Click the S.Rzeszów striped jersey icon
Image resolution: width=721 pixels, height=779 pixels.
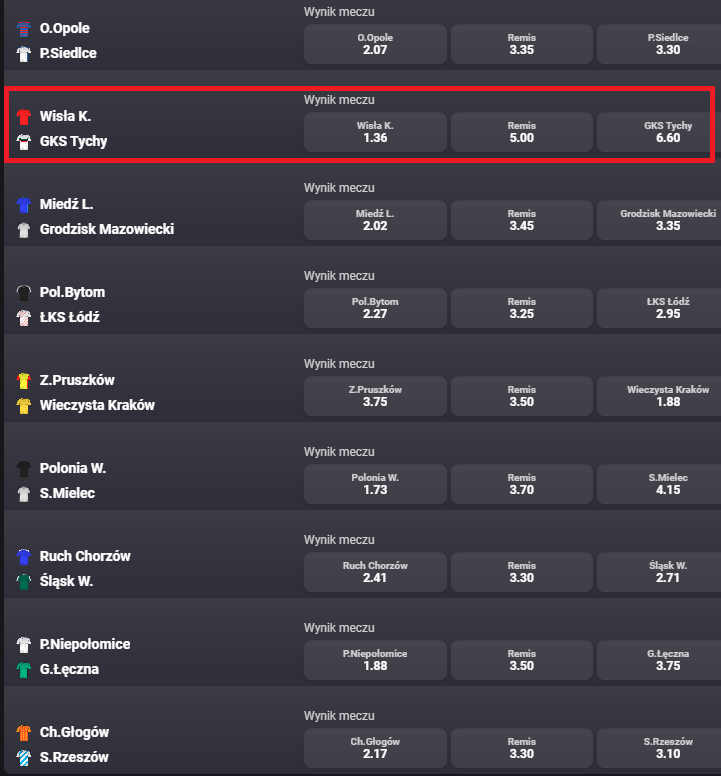click(x=23, y=757)
